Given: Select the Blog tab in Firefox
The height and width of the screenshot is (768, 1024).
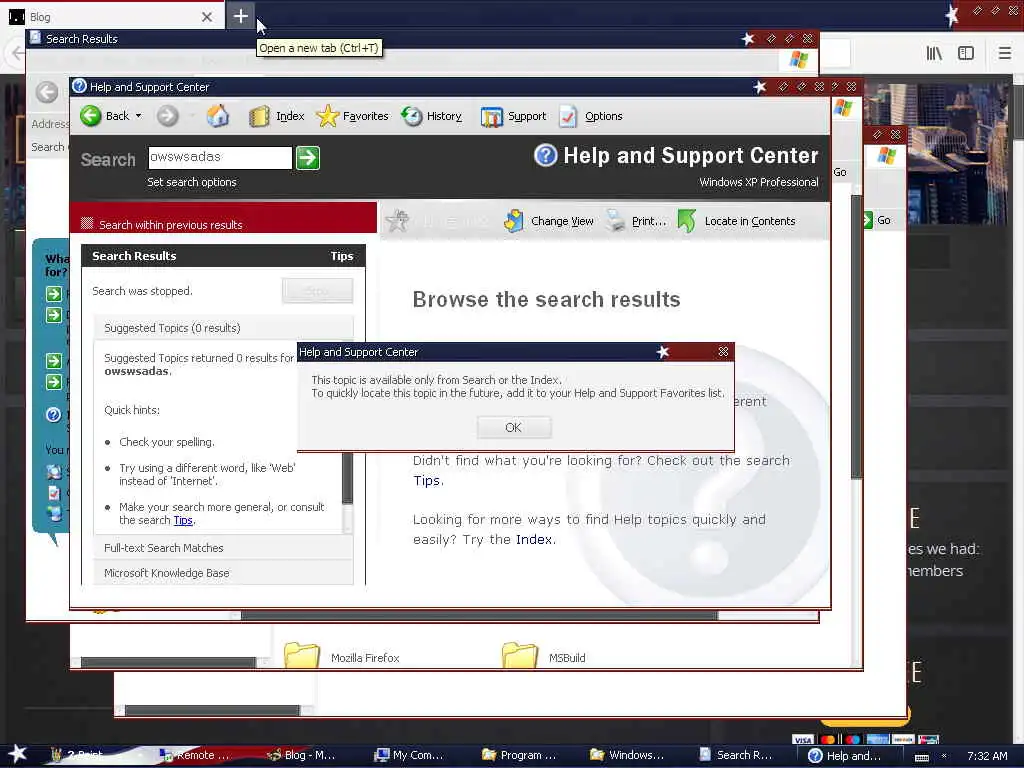Looking at the screenshot, I should click(111, 17).
